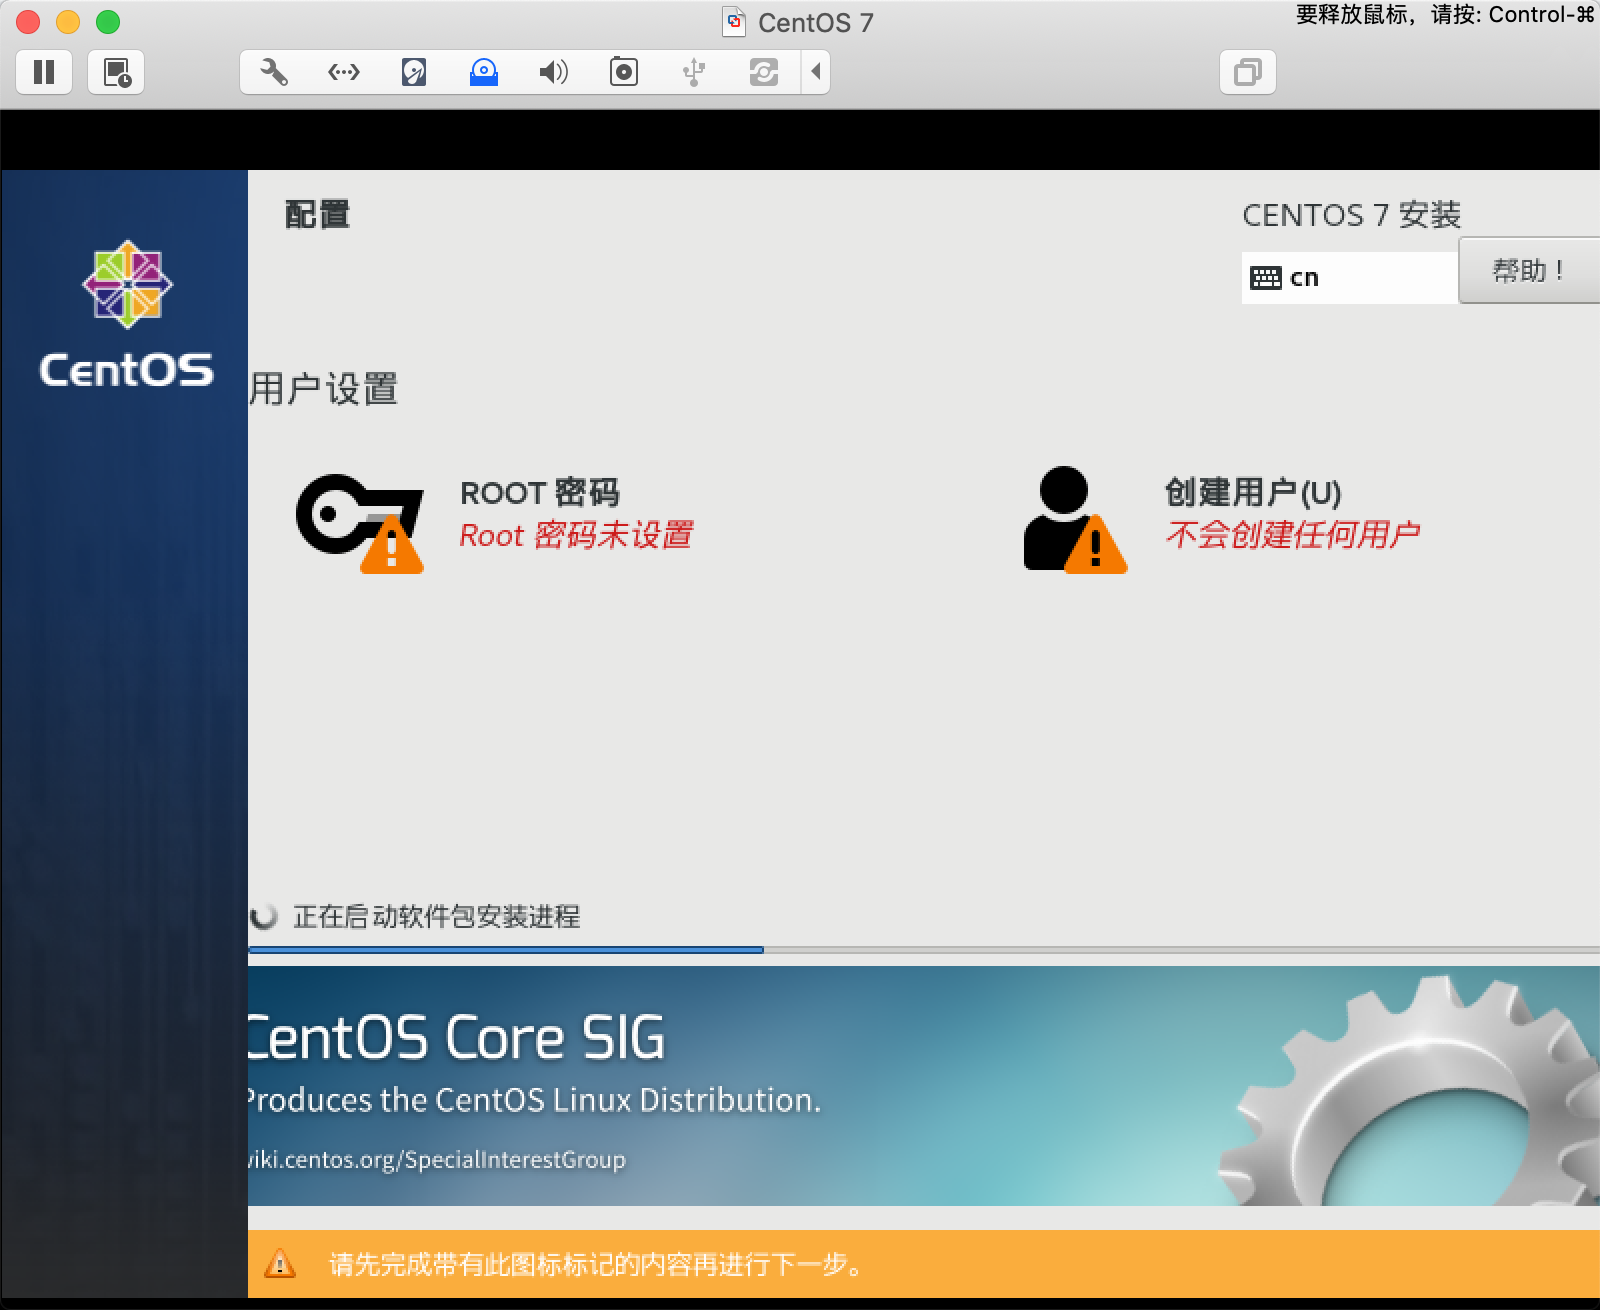Click the orange warning triangle in bottom bar
The image size is (1600, 1310).
tap(280, 1264)
